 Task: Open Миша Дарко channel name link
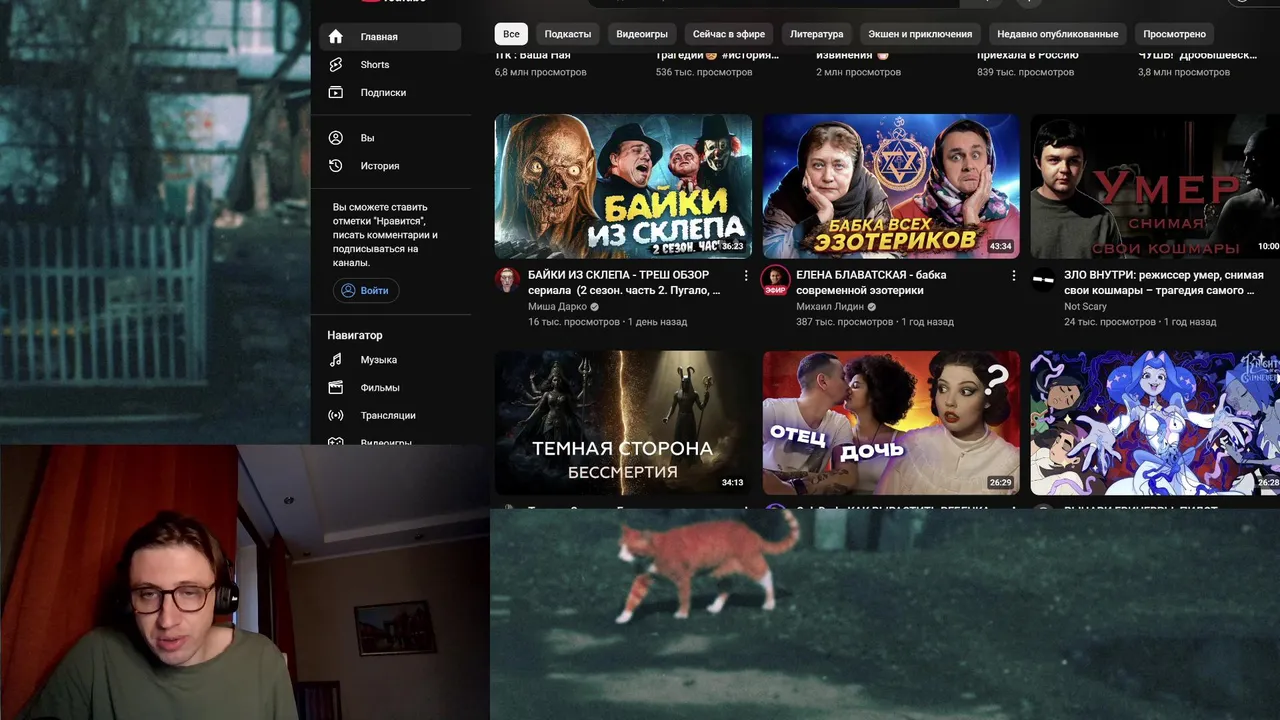pyautogui.click(x=557, y=307)
